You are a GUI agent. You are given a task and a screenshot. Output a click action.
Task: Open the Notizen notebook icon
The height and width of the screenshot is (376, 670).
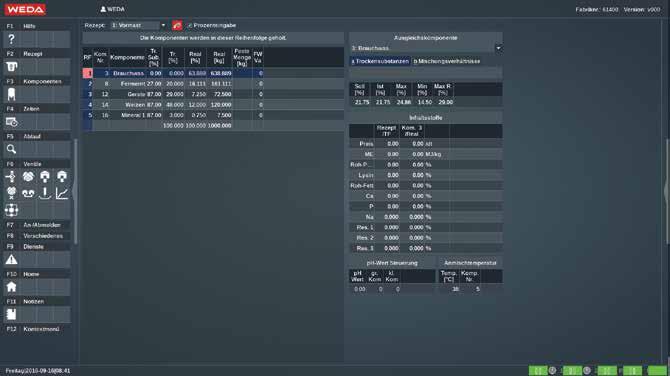(x=12, y=314)
